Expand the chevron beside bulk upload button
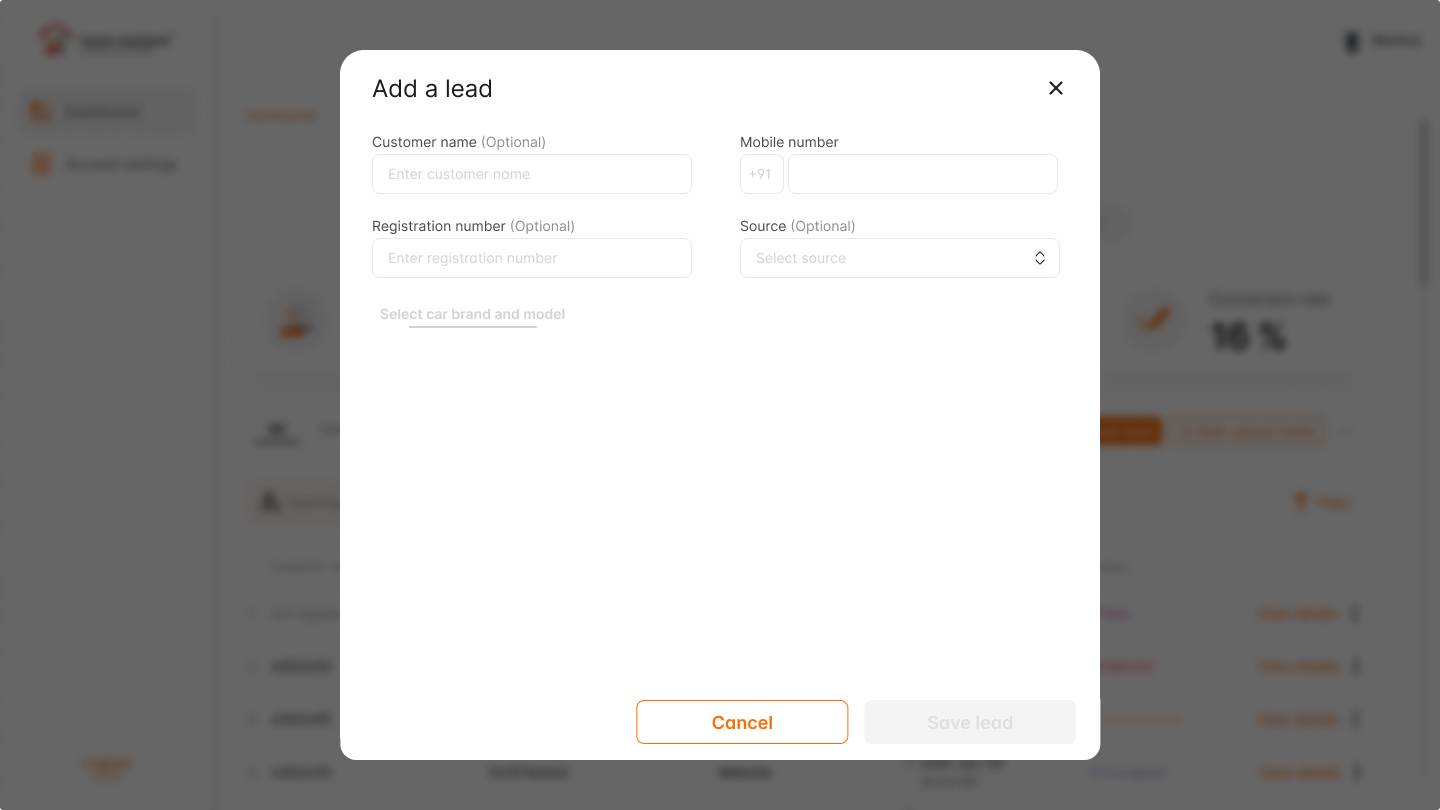The height and width of the screenshot is (810, 1440). coord(1346,432)
